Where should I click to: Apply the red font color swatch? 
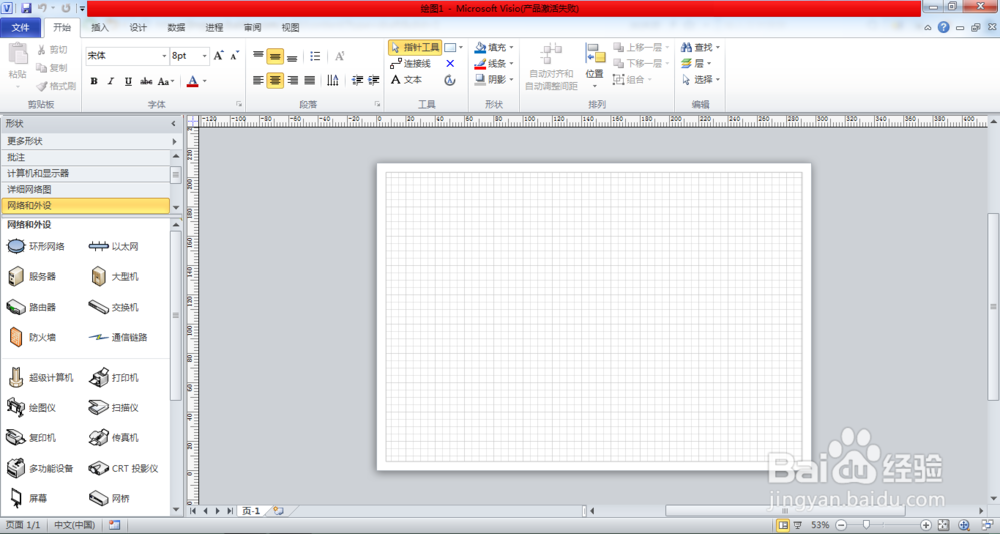point(193,81)
